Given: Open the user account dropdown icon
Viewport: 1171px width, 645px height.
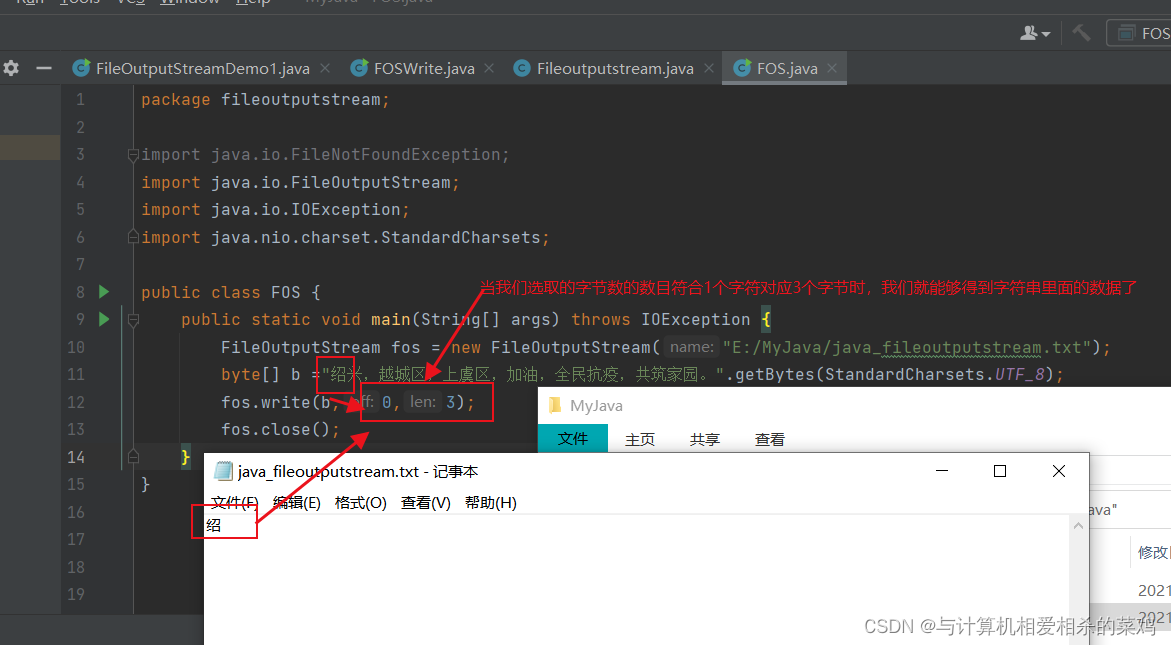Looking at the screenshot, I should click(x=1034, y=33).
